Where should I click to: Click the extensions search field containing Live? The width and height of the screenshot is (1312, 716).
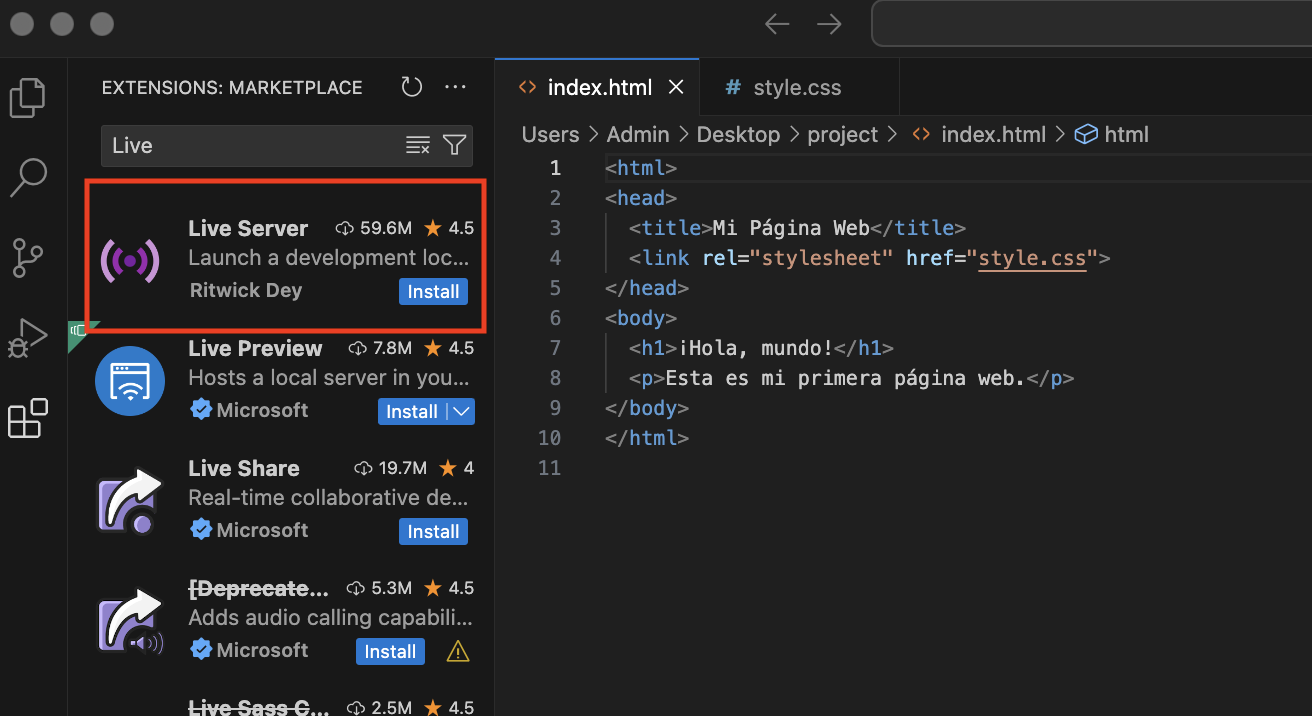click(x=250, y=146)
